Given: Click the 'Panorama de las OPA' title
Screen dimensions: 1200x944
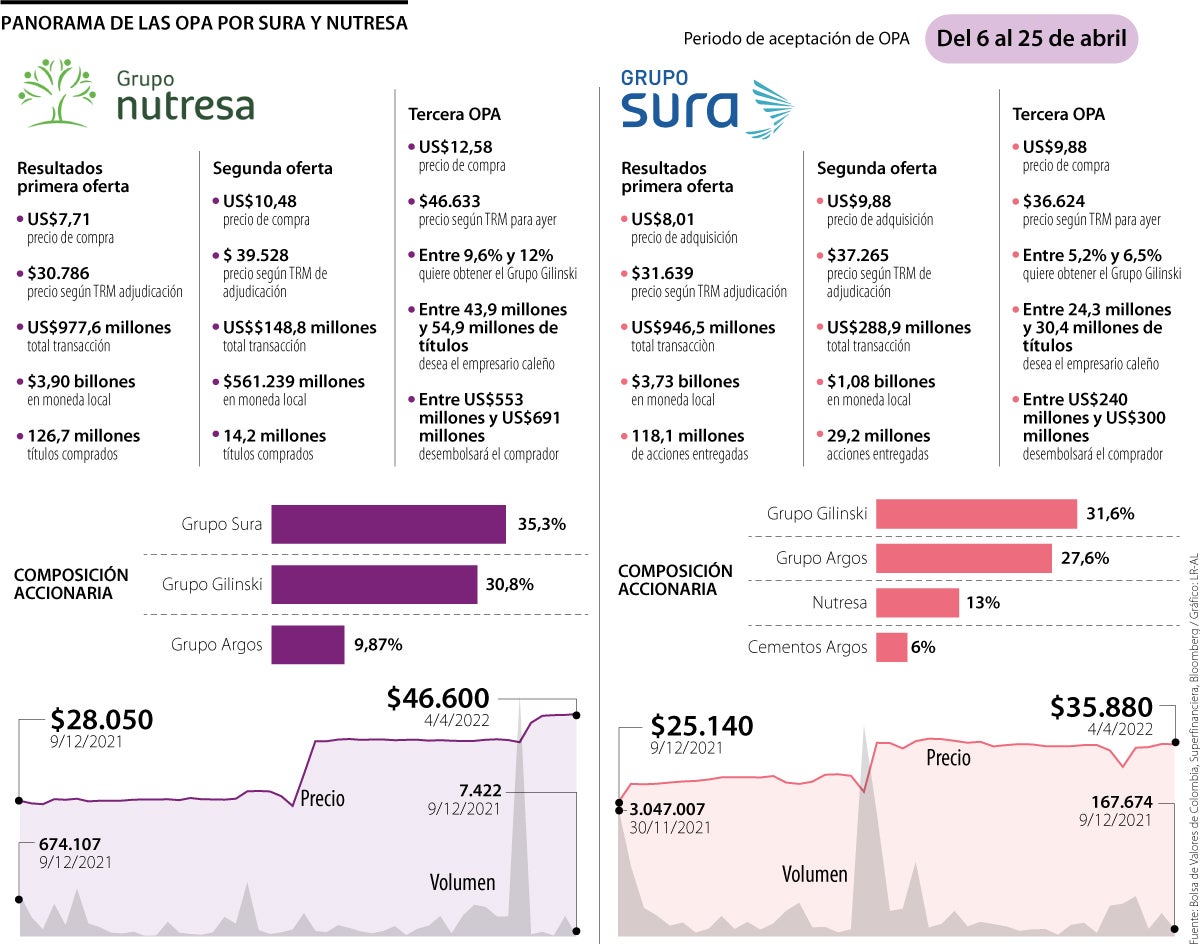Looking at the screenshot, I should 204,21.
